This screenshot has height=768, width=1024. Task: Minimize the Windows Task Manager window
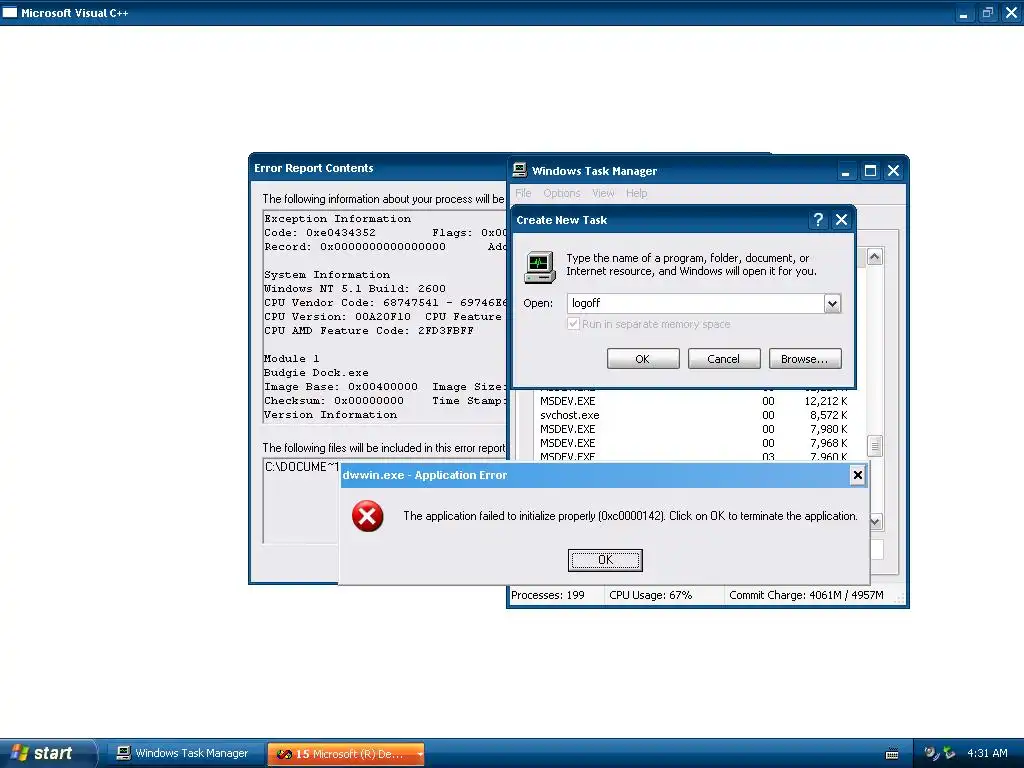pyautogui.click(x=846, y=171)
